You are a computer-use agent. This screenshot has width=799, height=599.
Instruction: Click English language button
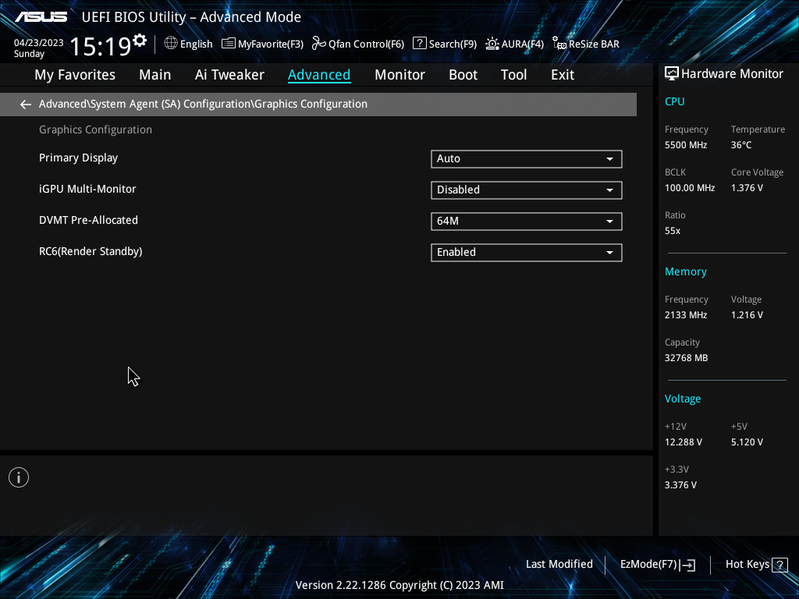click(x=196, y=44)
